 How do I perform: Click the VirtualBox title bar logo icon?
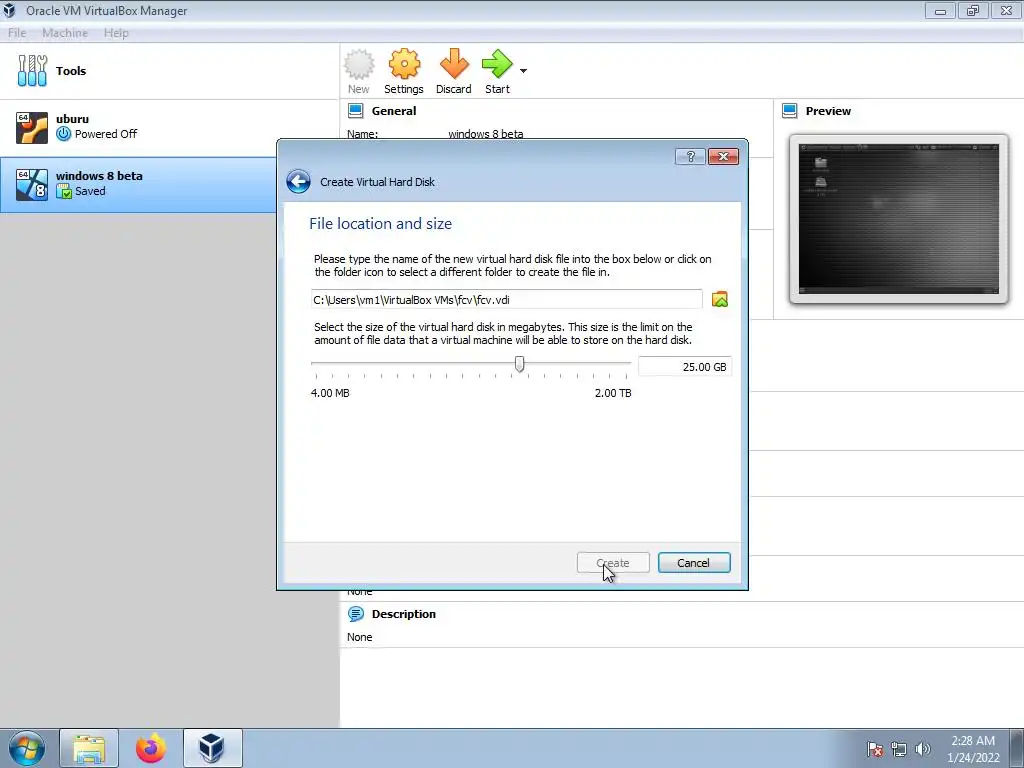tap(10, 10)
